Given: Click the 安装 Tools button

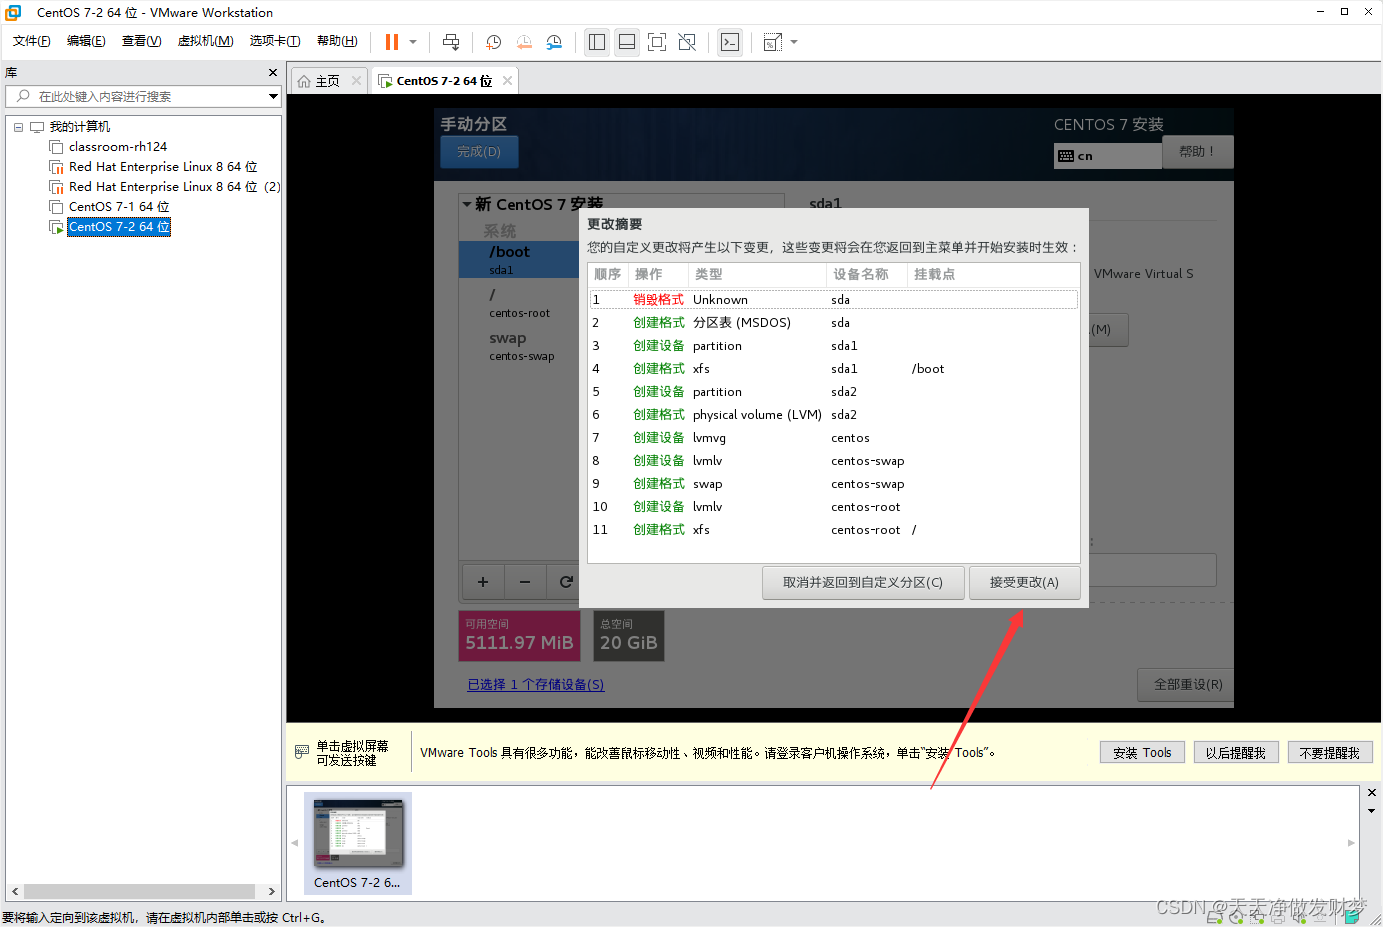Looking at the screenshot, I should tap(1142, 753).
